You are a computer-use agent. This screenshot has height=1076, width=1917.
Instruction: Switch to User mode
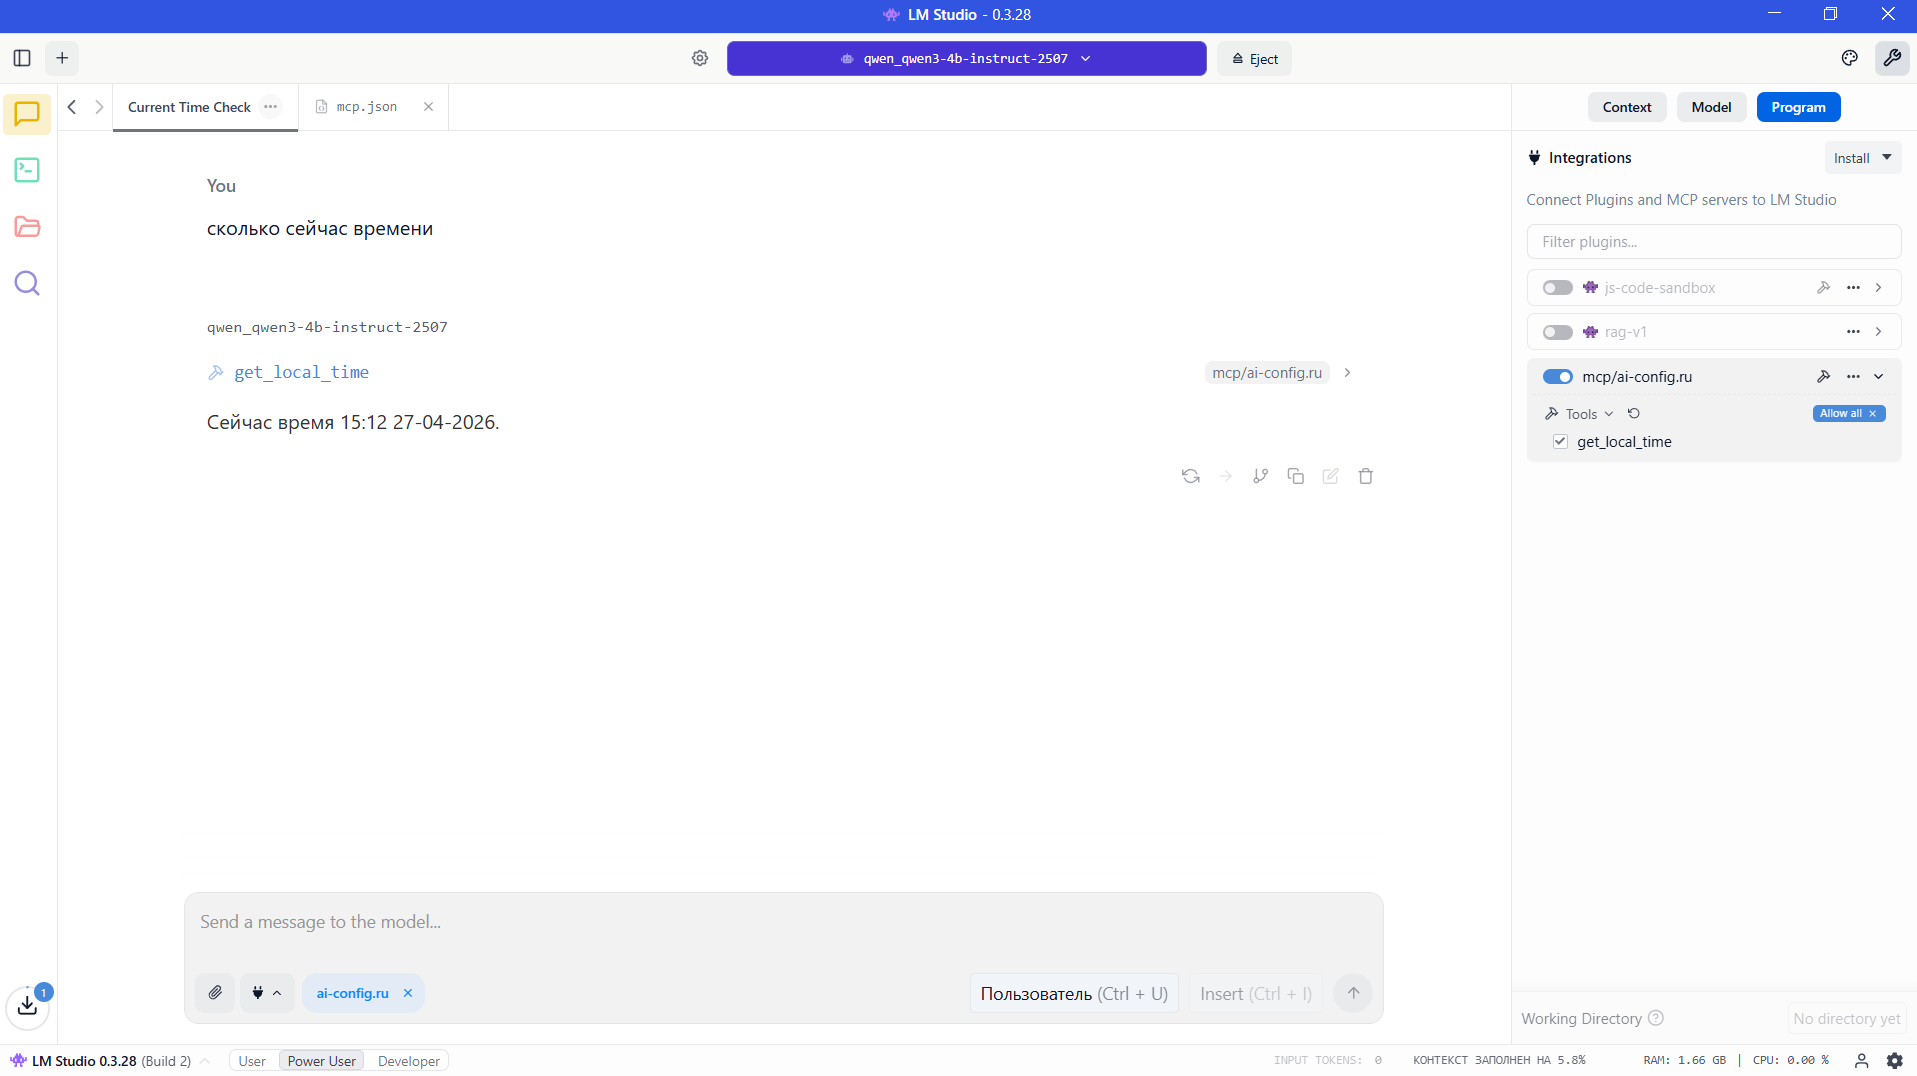click(x=252, y=1061)
